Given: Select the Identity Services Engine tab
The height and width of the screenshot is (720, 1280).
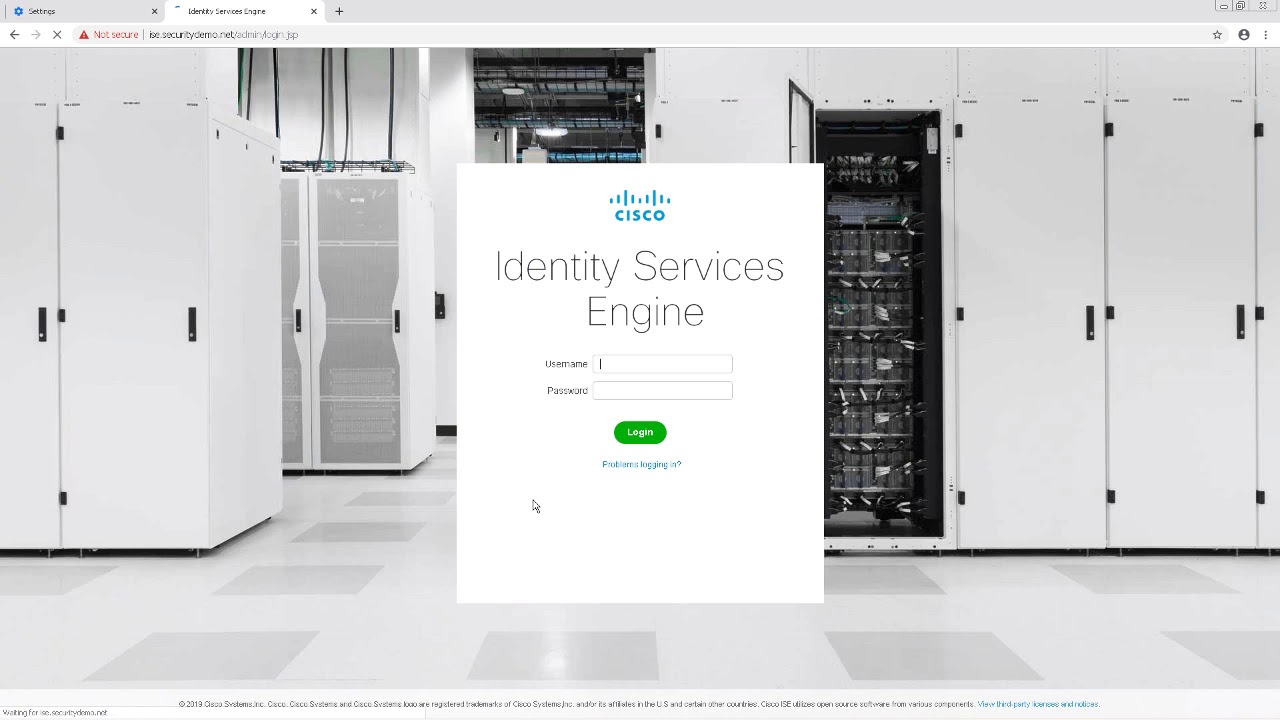Looking at the screenshot, I should [243, 11].
